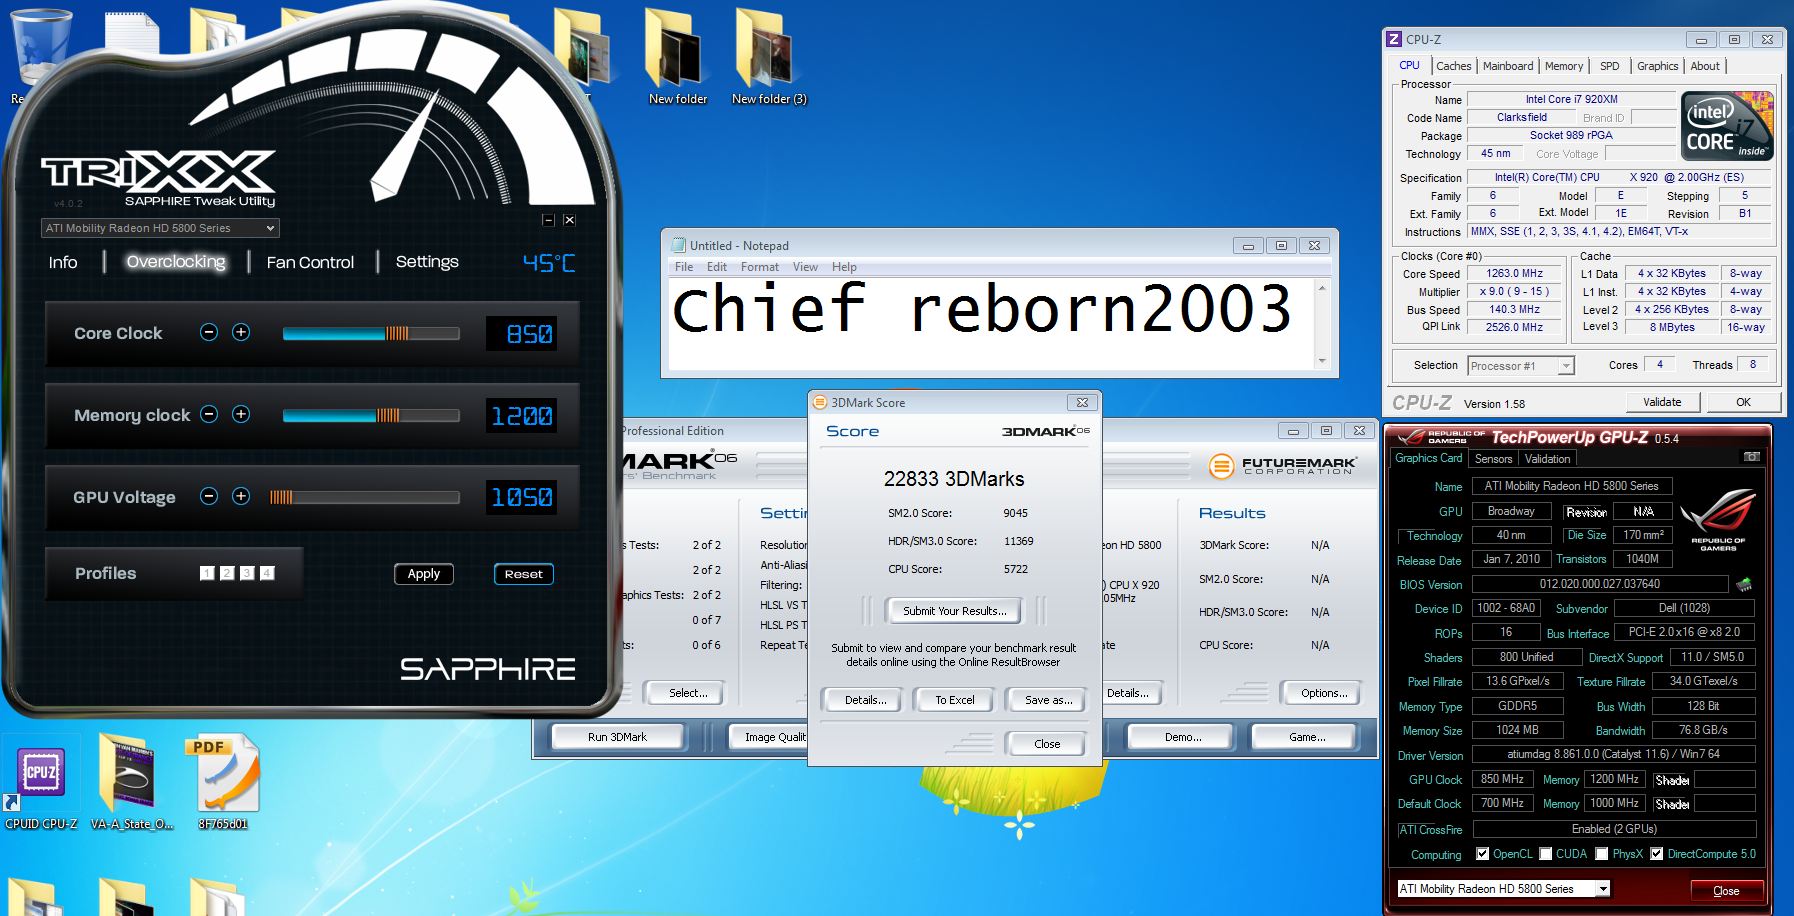Switch to Info tab in TRIXX
The width and height of the screenshot is (1794, 916).
click(x=63, y=262)
